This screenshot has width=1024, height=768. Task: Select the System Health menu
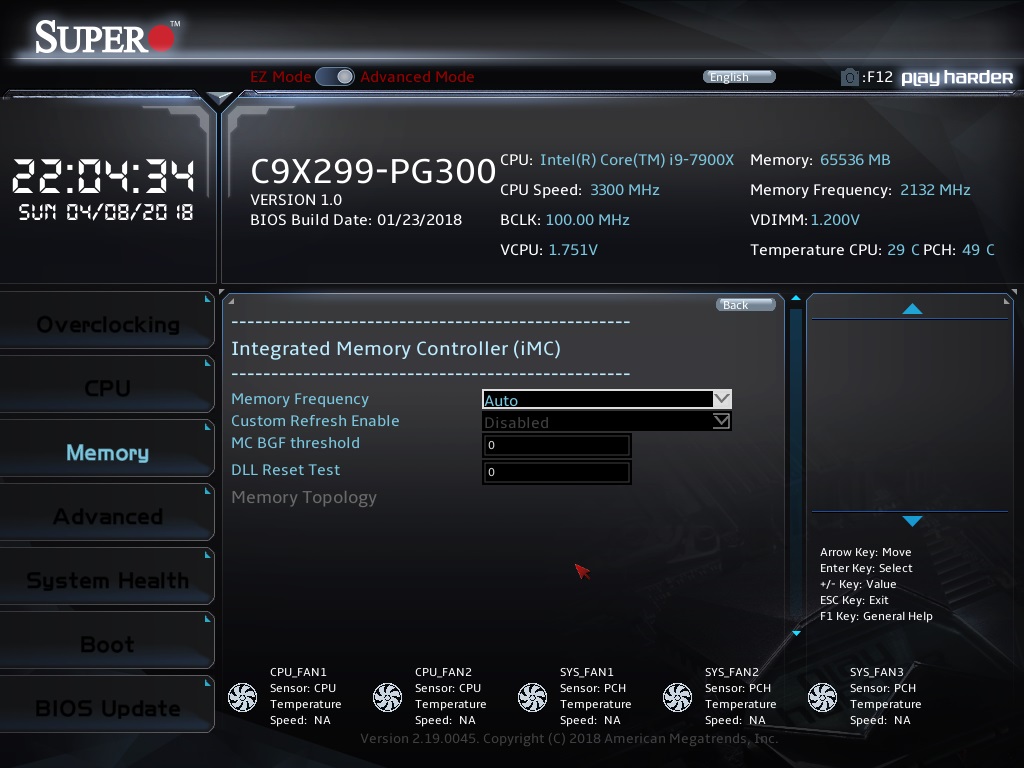(x=107, y=580)
